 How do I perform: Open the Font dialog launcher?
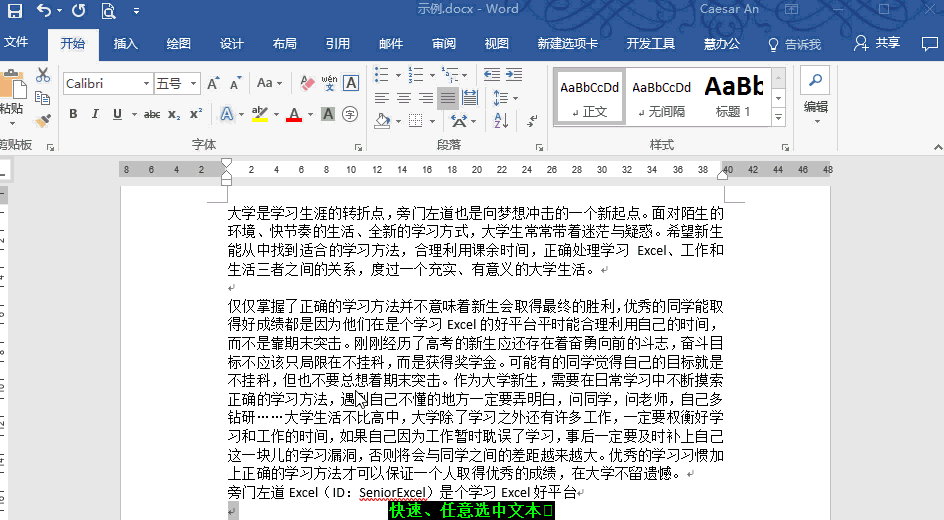(358, 147)
